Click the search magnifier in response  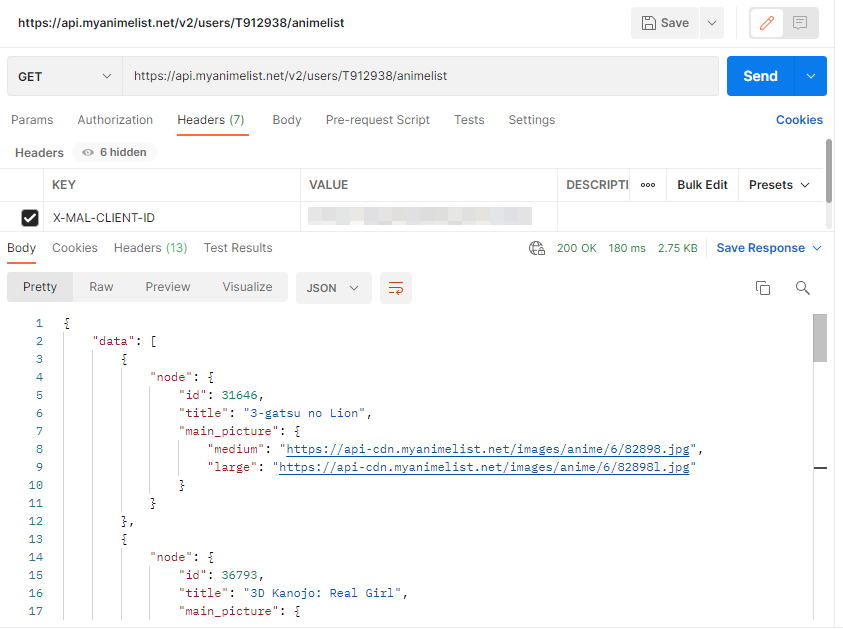pyautogui.click(x=802, y=288)
